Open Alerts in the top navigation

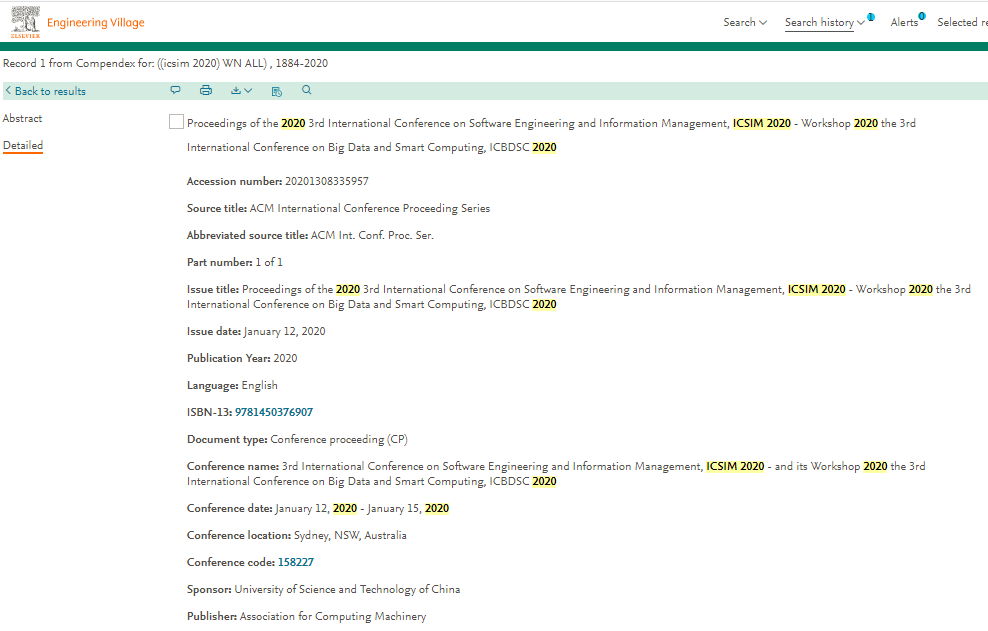(904, 23)
